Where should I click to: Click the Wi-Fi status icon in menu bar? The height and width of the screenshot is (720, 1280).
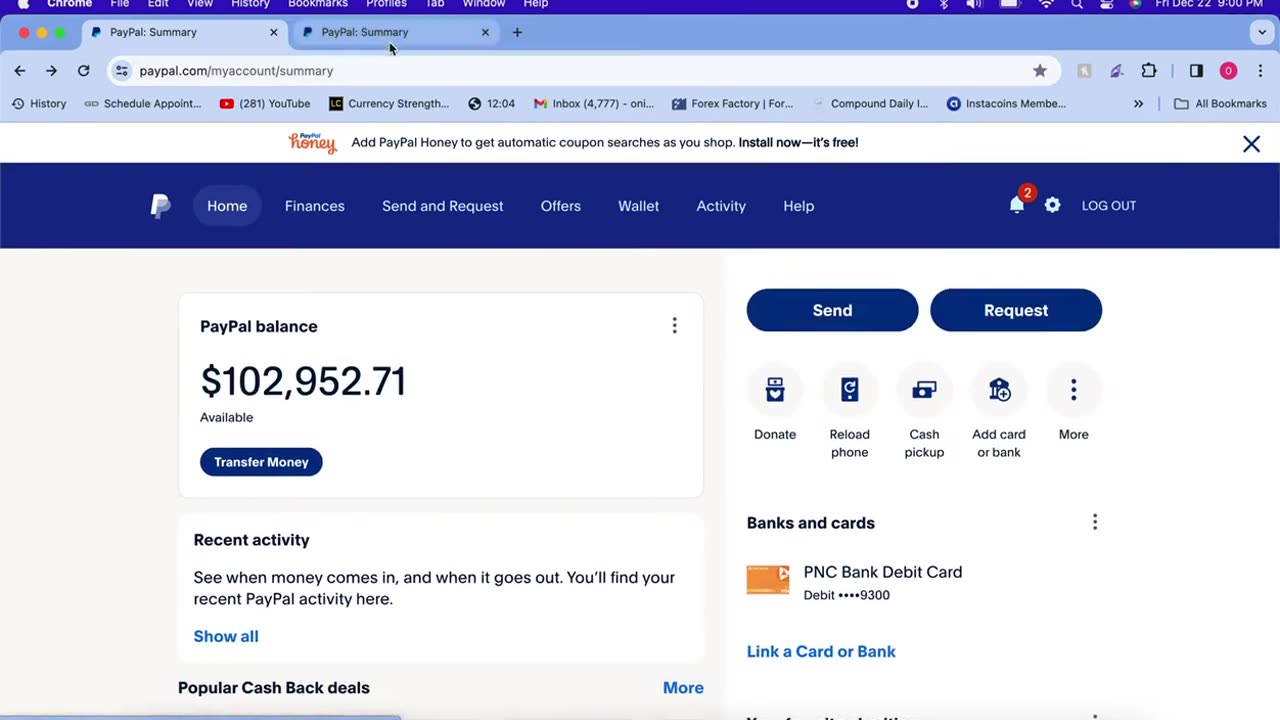[1046, 4]
